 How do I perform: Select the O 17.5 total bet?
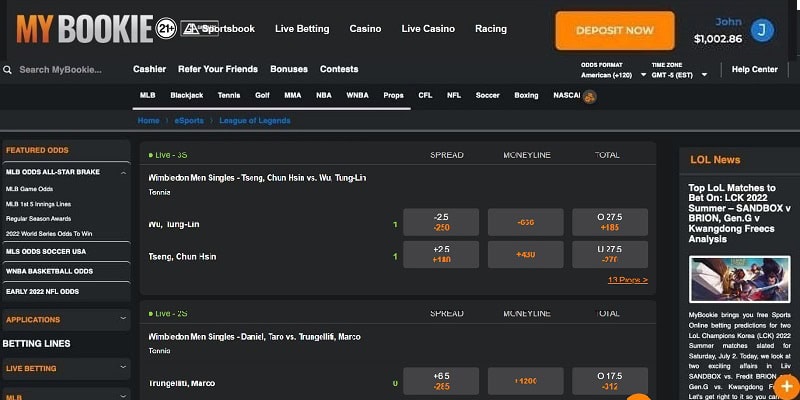610,381
